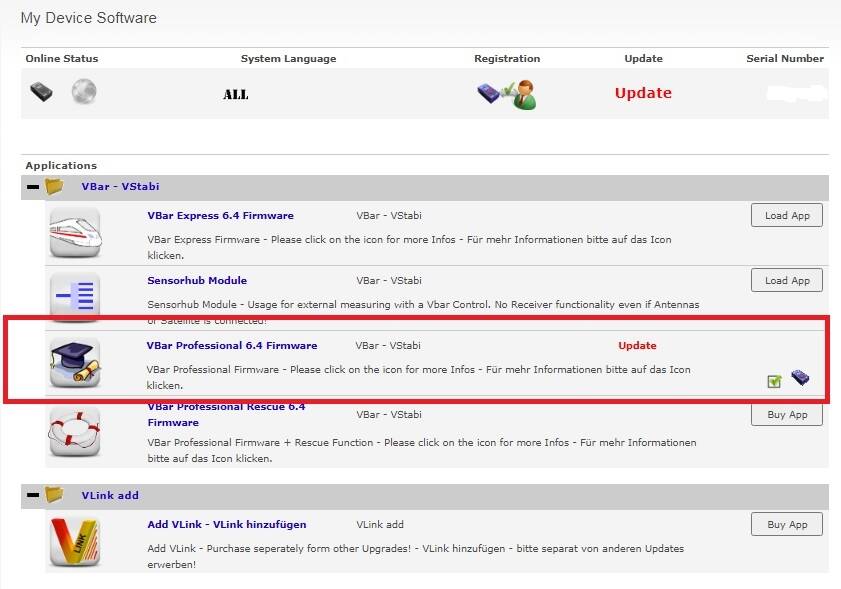Collapse the VBar - VStabi group

[x=33, y=187]
